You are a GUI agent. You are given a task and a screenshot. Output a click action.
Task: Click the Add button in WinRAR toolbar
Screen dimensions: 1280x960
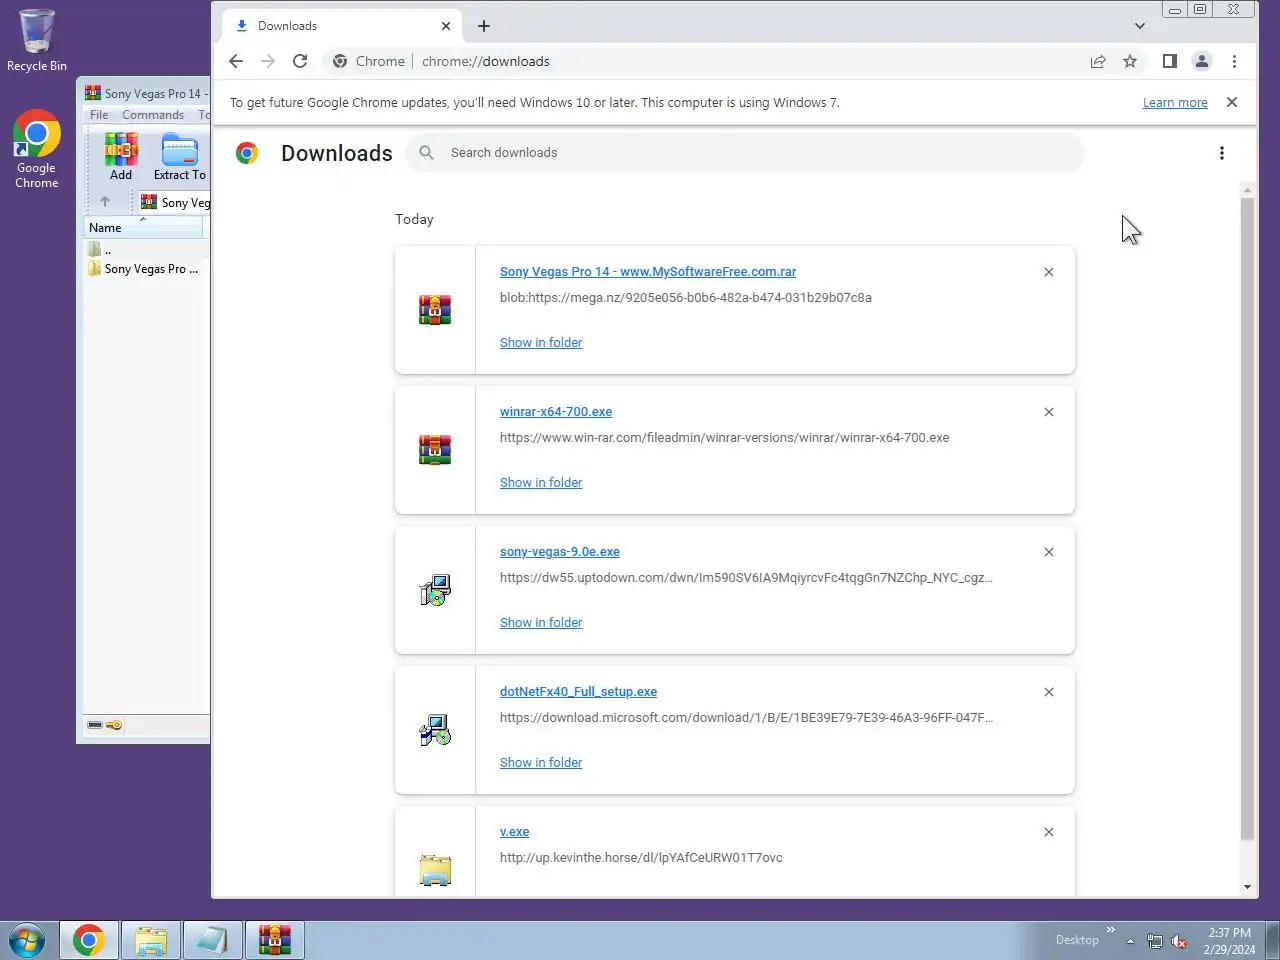[x=121, y=157]
